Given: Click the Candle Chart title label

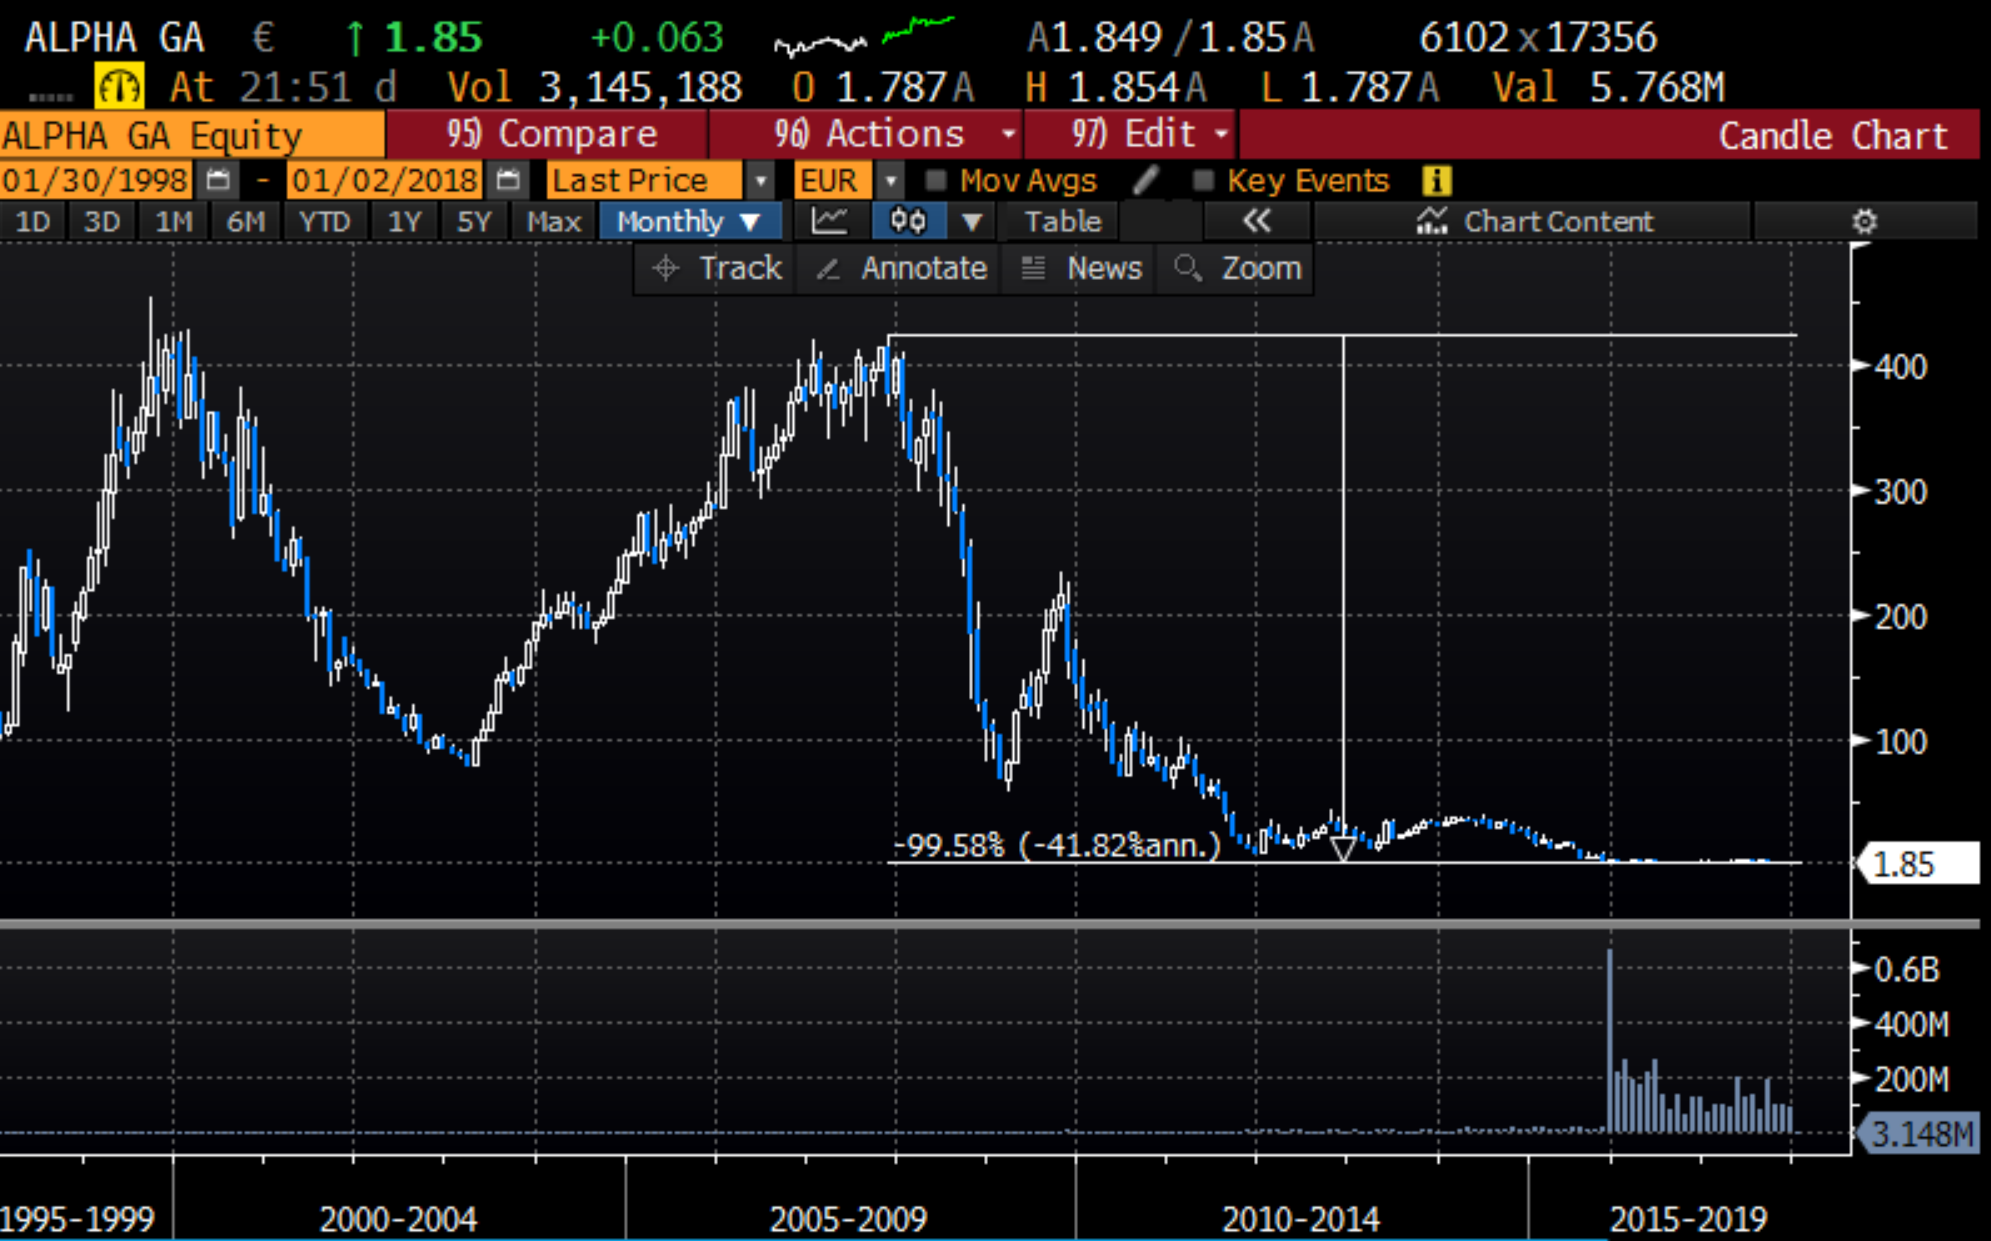Looking at the screenshot, I should coord(1833,135).
